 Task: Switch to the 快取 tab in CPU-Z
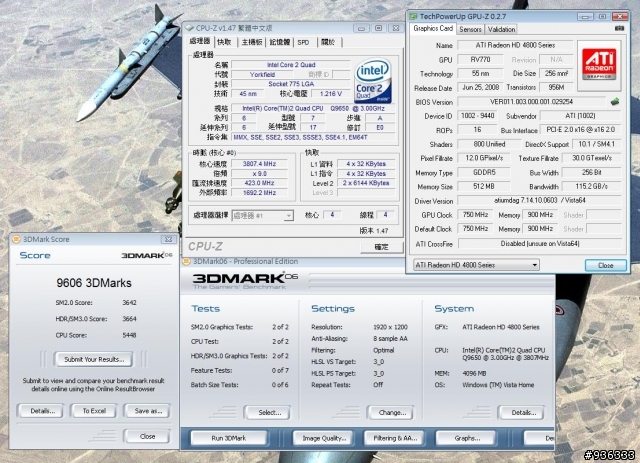pyautogui.click(x=224, y=42)
